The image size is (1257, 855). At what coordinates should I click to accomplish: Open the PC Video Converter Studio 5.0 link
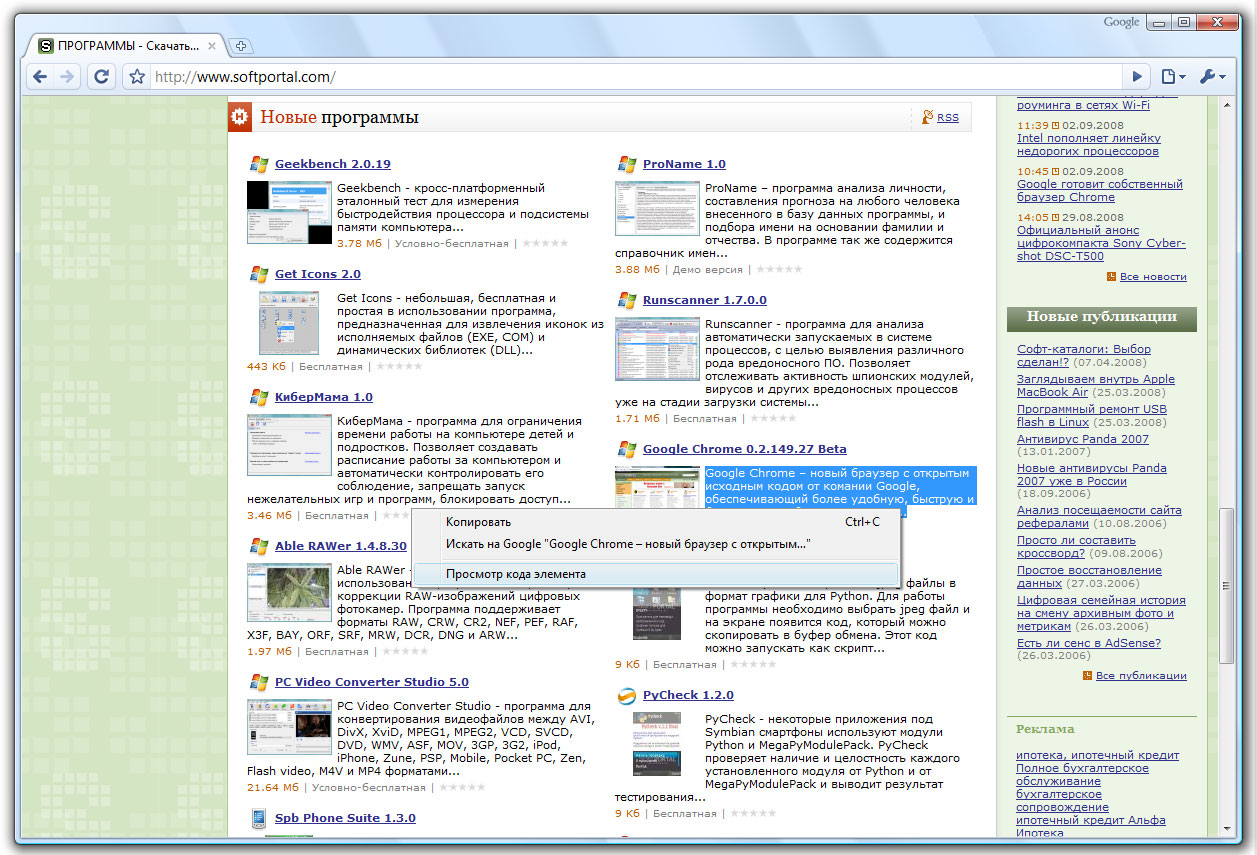pyautogui.click(x=372, y=682)
